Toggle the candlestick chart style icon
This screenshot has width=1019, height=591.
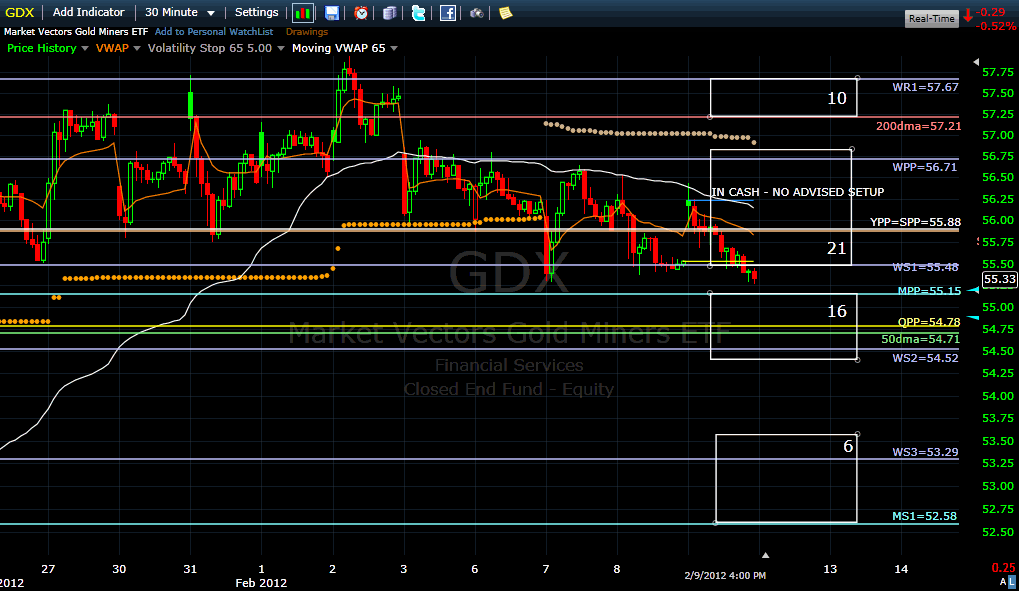coord(302,13)
